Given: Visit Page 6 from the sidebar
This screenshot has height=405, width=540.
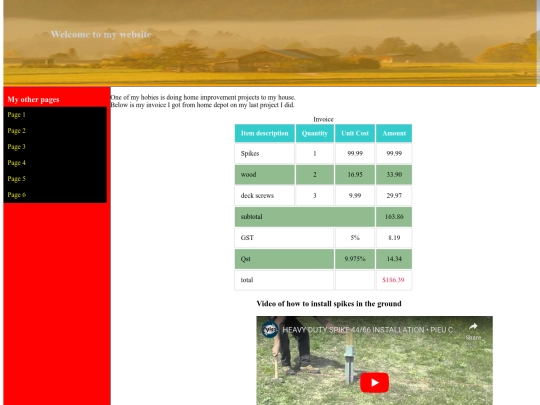Looking at the screenshot, I should 17,195.
